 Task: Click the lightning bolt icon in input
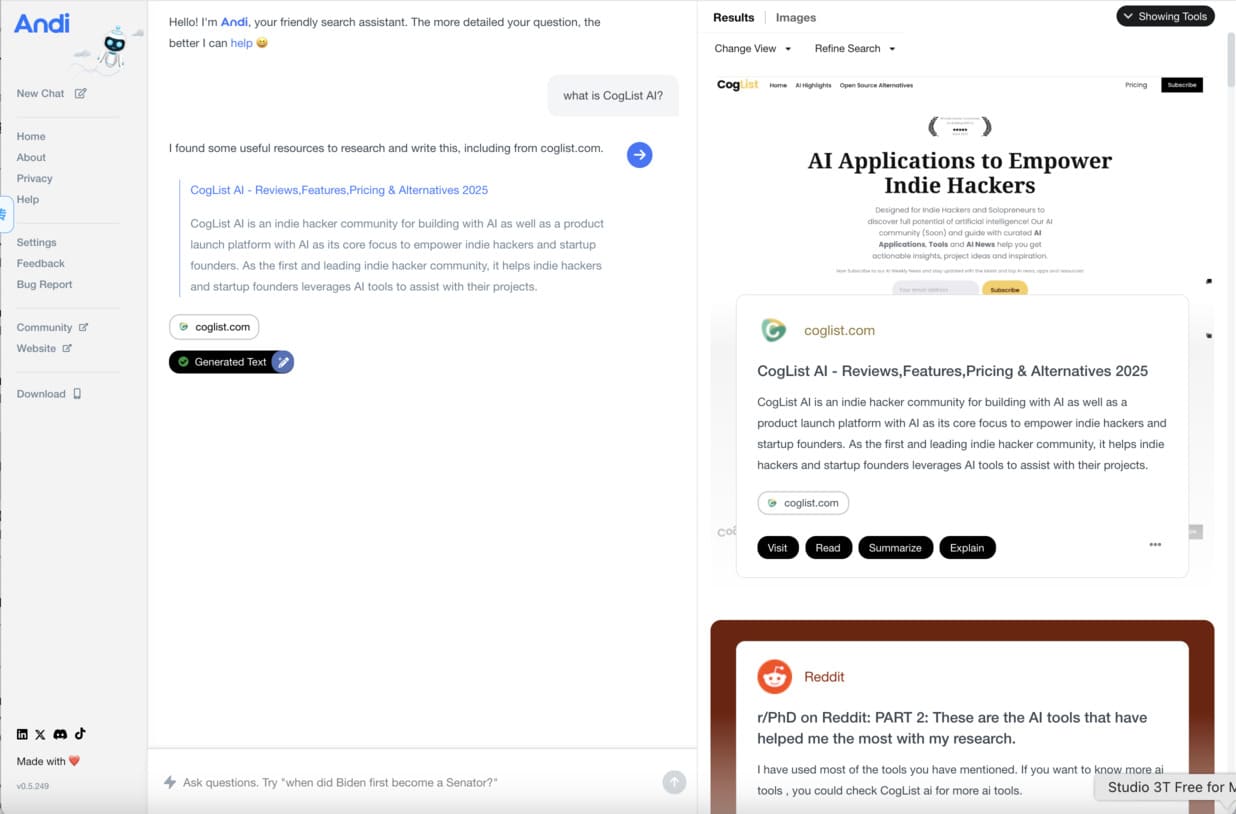pyautogui.click(x=170, y=783)
